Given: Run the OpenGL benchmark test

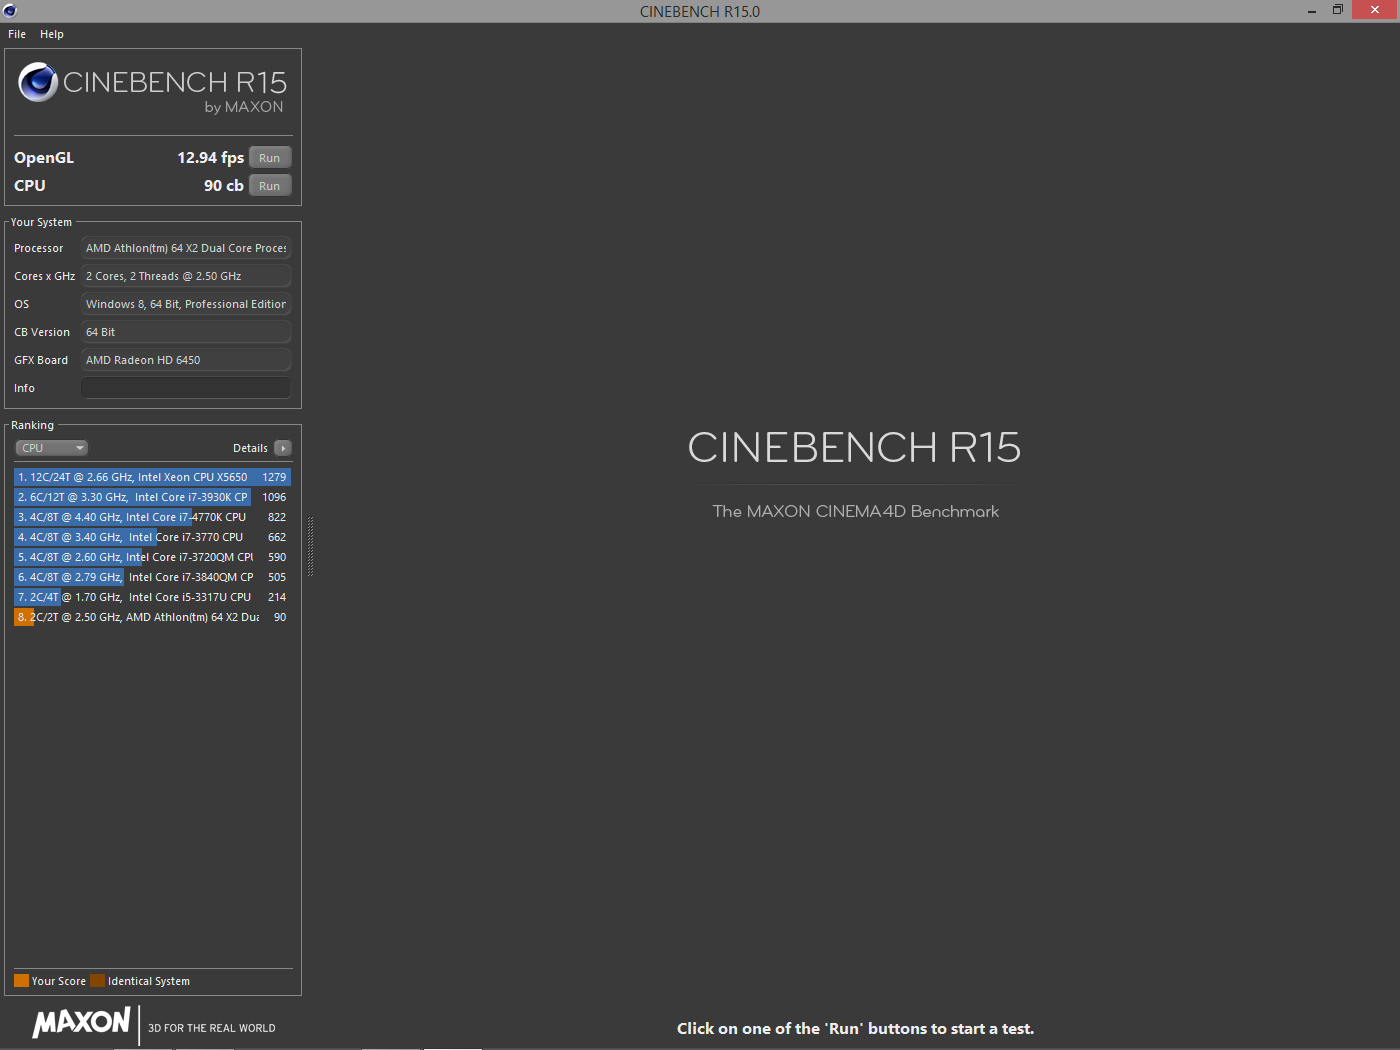Looking at the screenshot, I should [270, 158].
